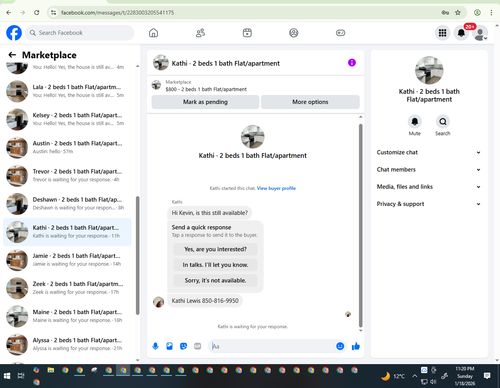This screenshot has height=388, width=500.
Task: Open Trevor conversation in chat list
Action: pos(68,175)
